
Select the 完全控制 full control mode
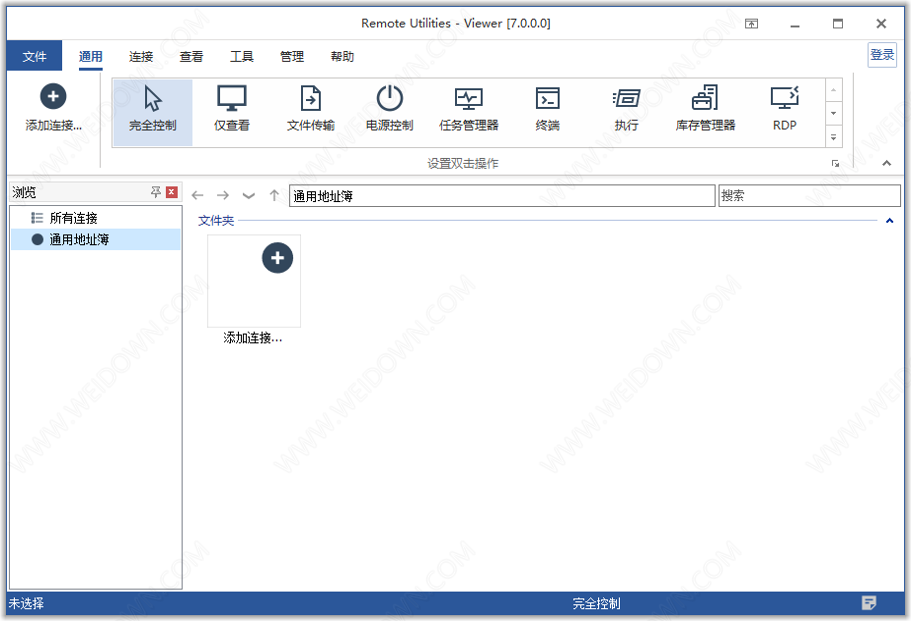point(153,112)
